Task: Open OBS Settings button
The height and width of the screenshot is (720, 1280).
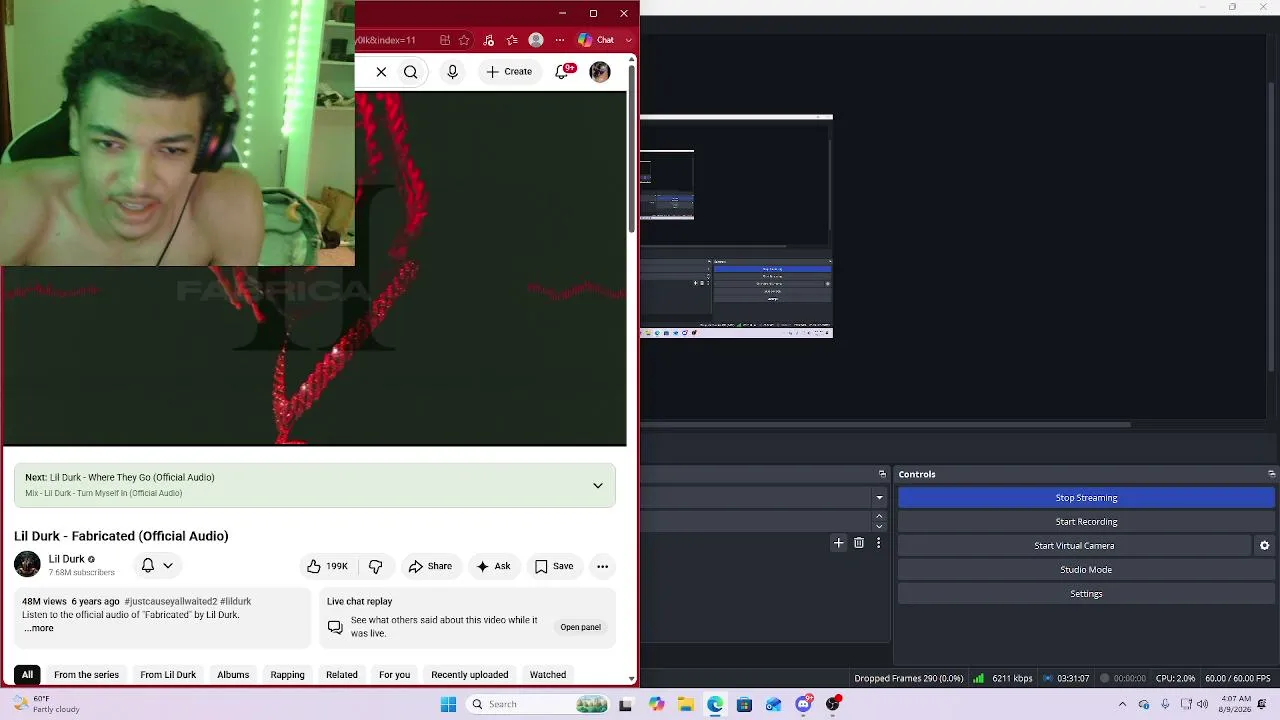Action: pyautogui.click(x=1086, y=594)
